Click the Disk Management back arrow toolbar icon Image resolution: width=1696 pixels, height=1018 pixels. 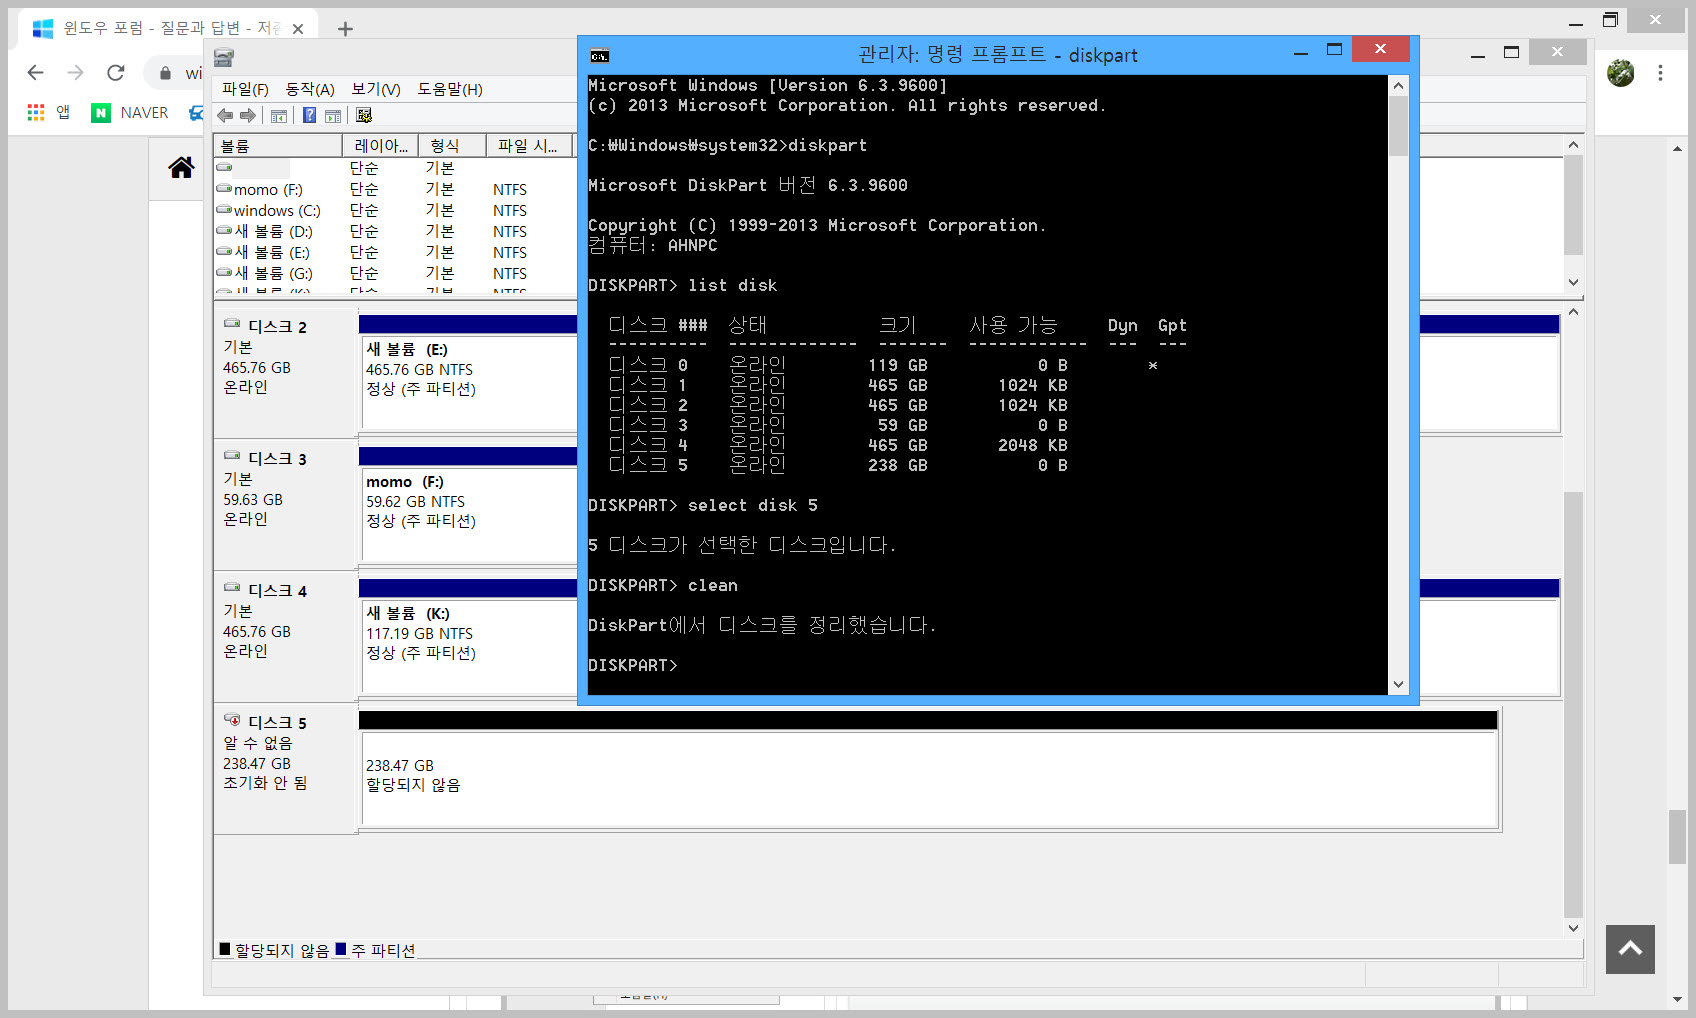(x=225, y=116)
